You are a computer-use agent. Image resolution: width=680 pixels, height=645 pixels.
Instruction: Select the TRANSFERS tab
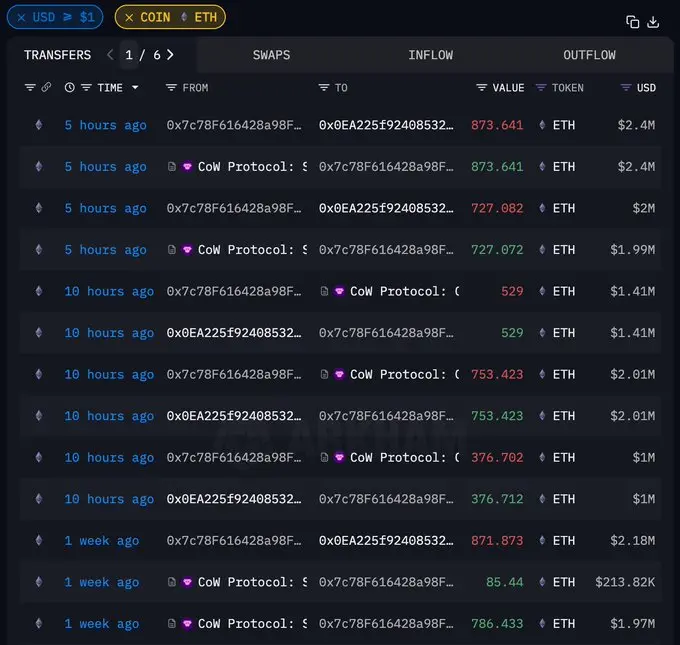(57, 55)
